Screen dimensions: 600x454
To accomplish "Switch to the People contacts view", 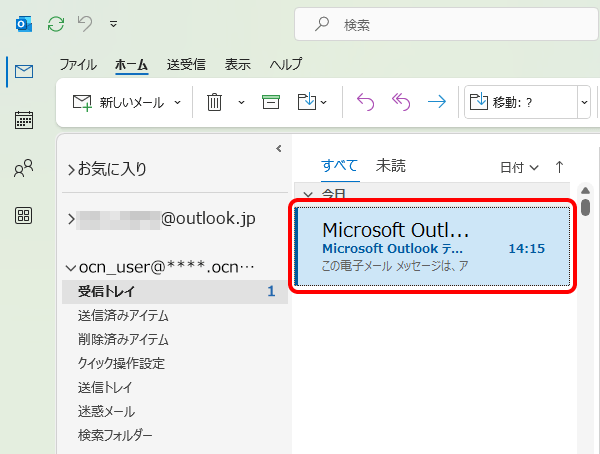I will [24, 169].
